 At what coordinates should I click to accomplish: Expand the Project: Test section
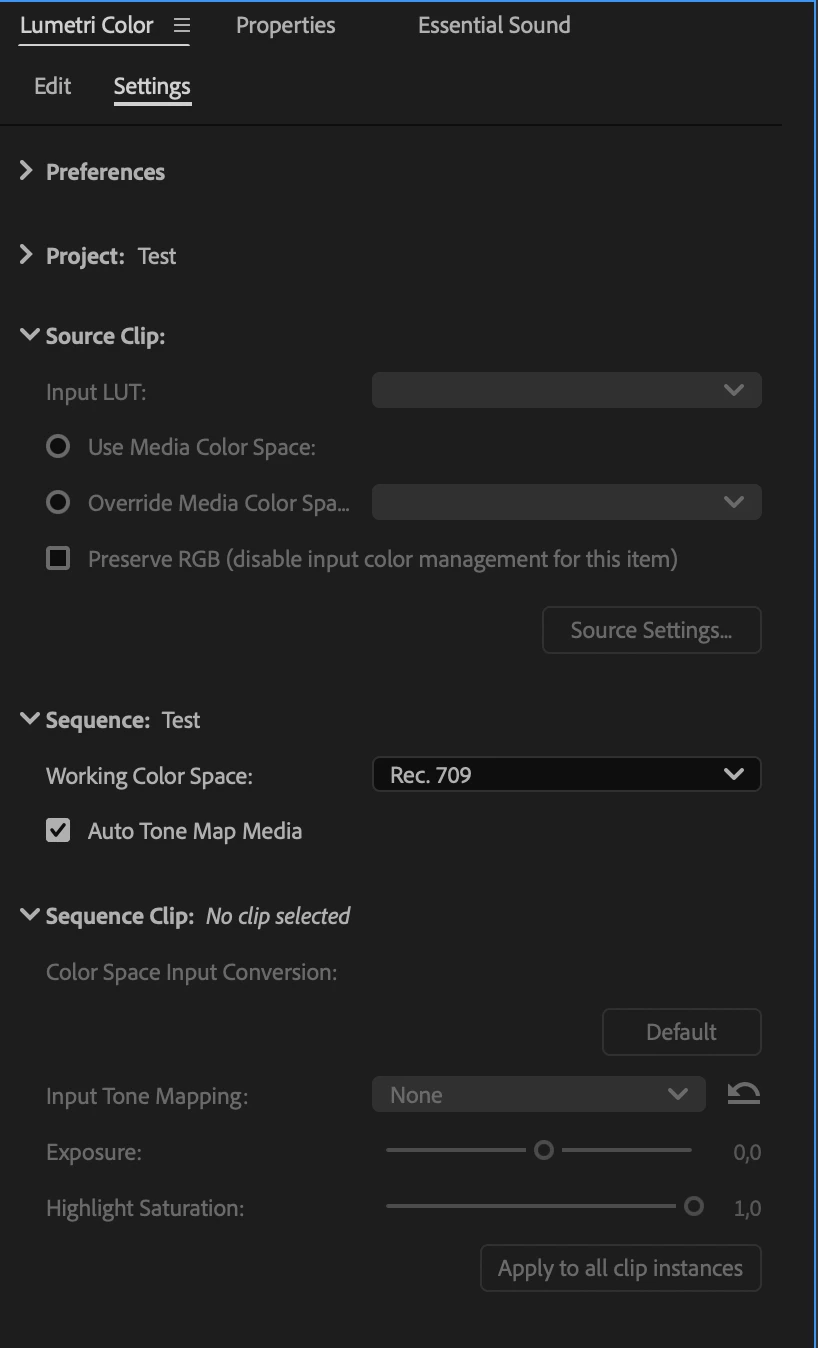[27, 256]
